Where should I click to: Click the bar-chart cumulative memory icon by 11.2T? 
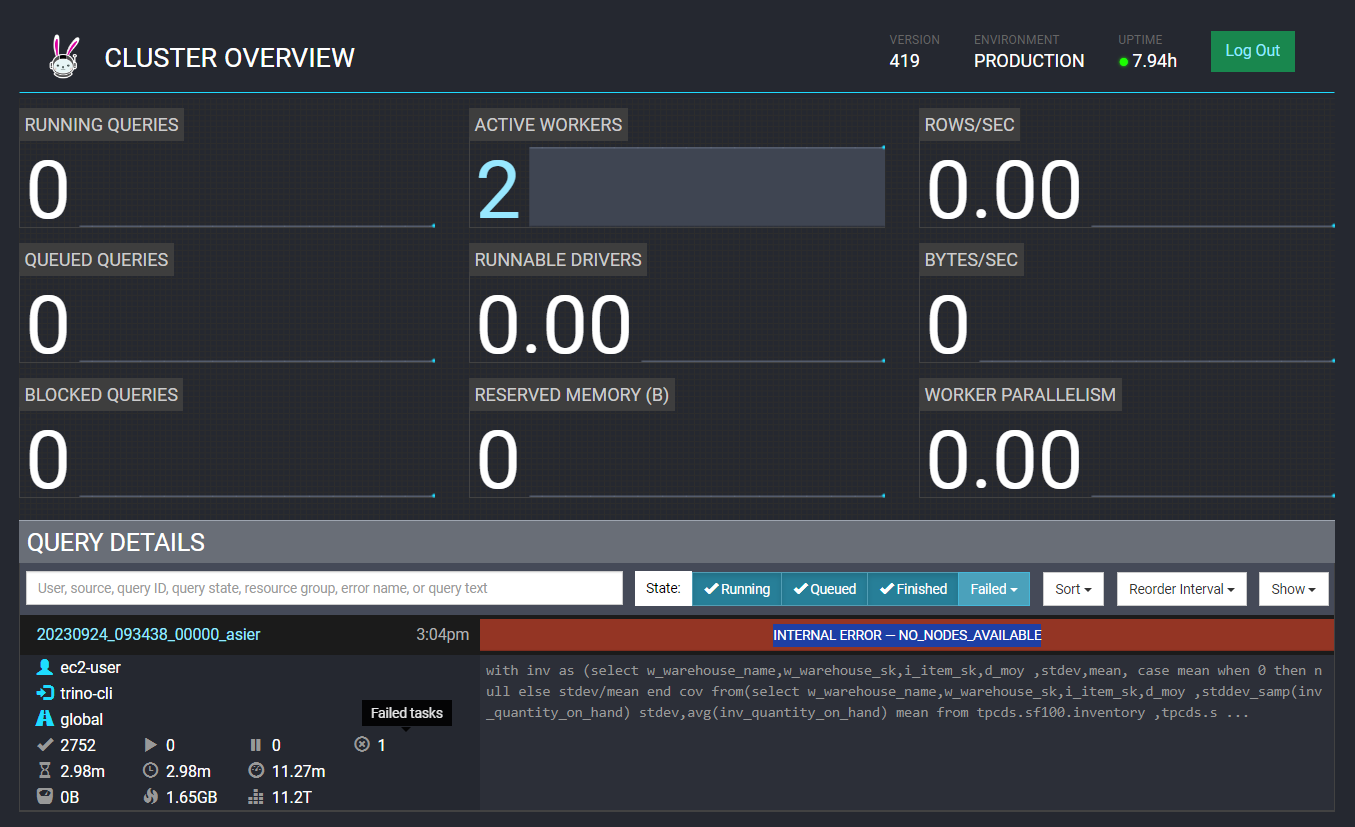255,797
